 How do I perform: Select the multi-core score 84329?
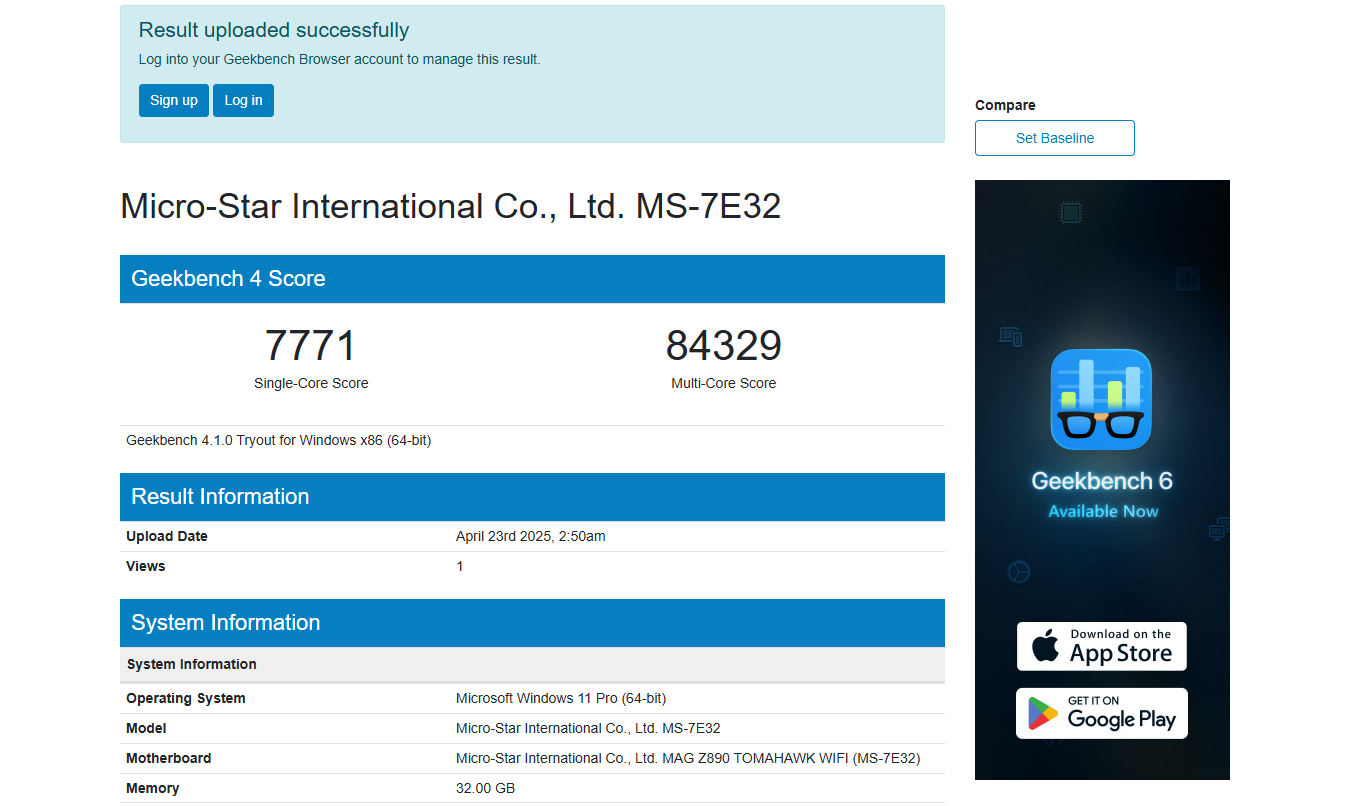tap(724, 346)
